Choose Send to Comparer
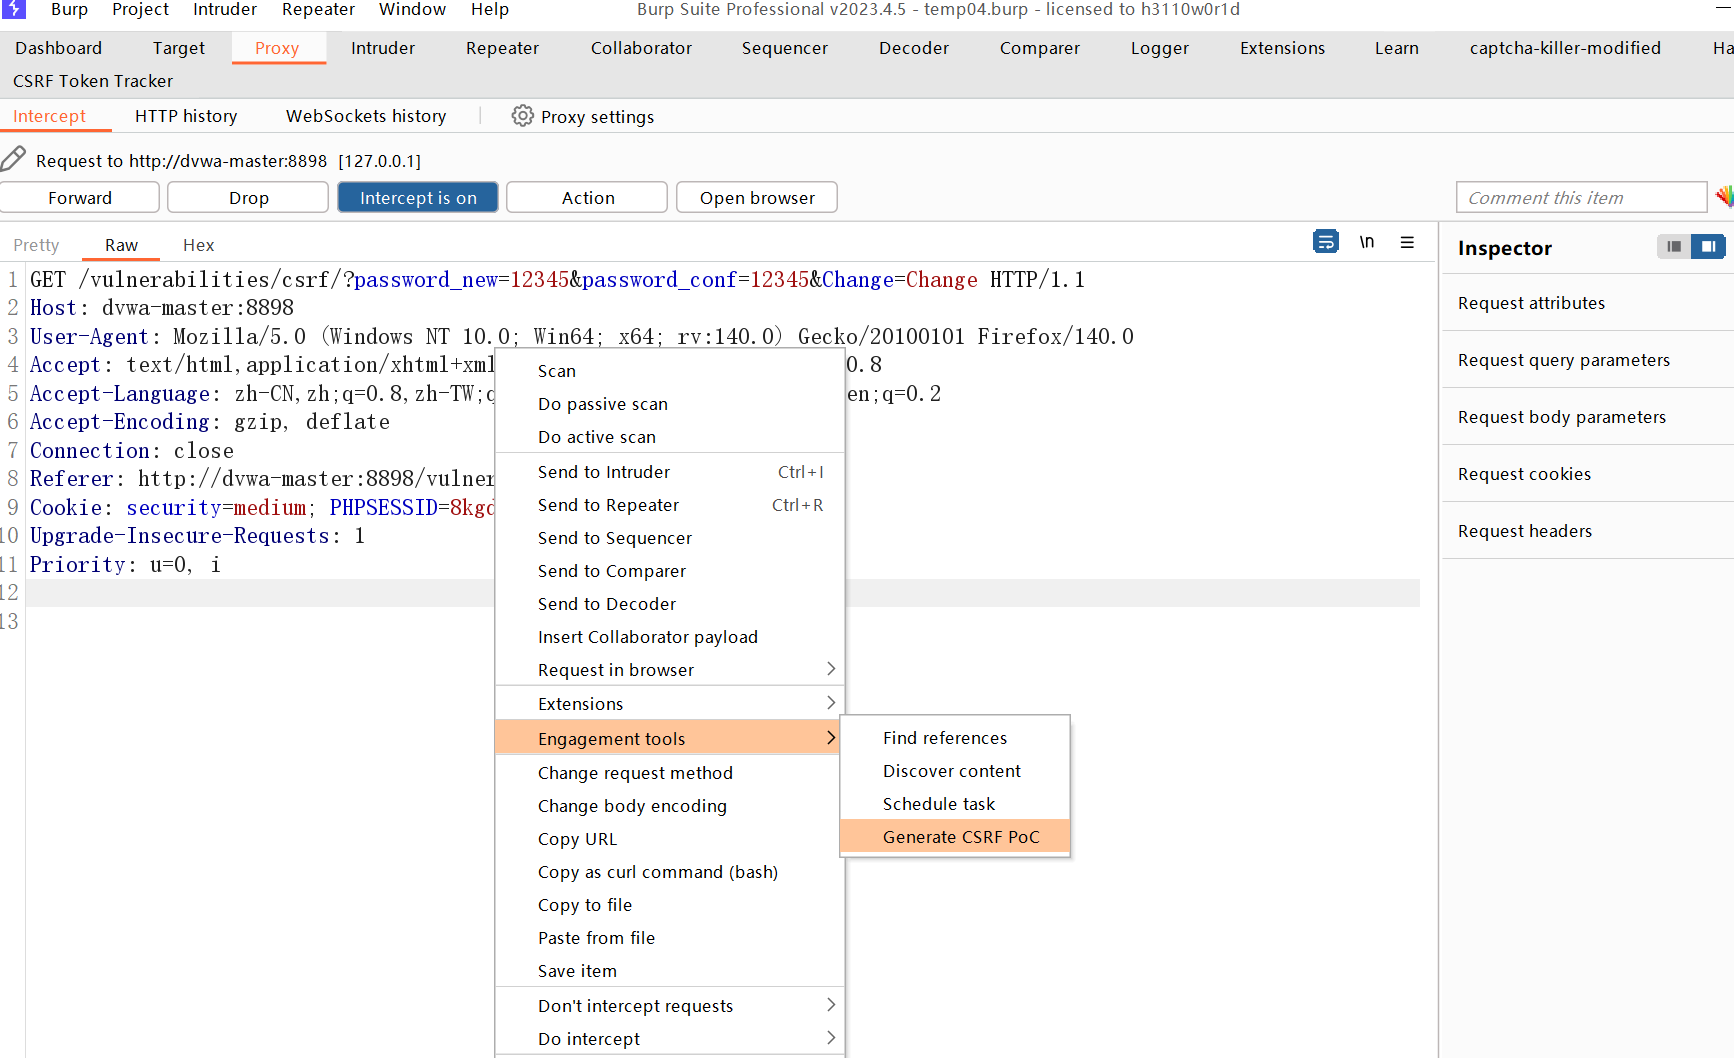The image size is (1734, 1058). click(x=670, y=571)
